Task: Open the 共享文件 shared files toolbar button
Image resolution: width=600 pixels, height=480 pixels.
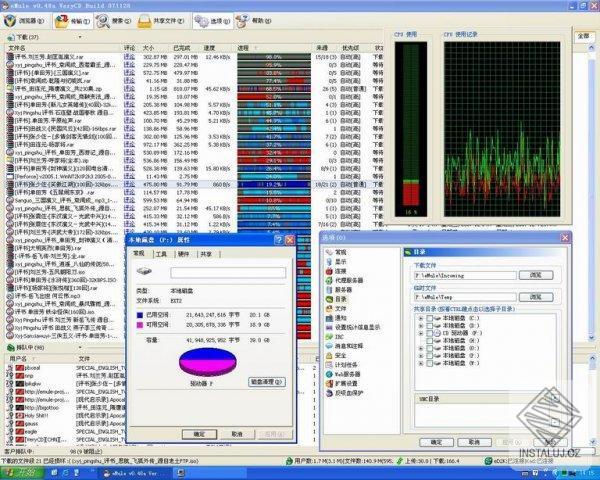Action: (x=161, y=21)
